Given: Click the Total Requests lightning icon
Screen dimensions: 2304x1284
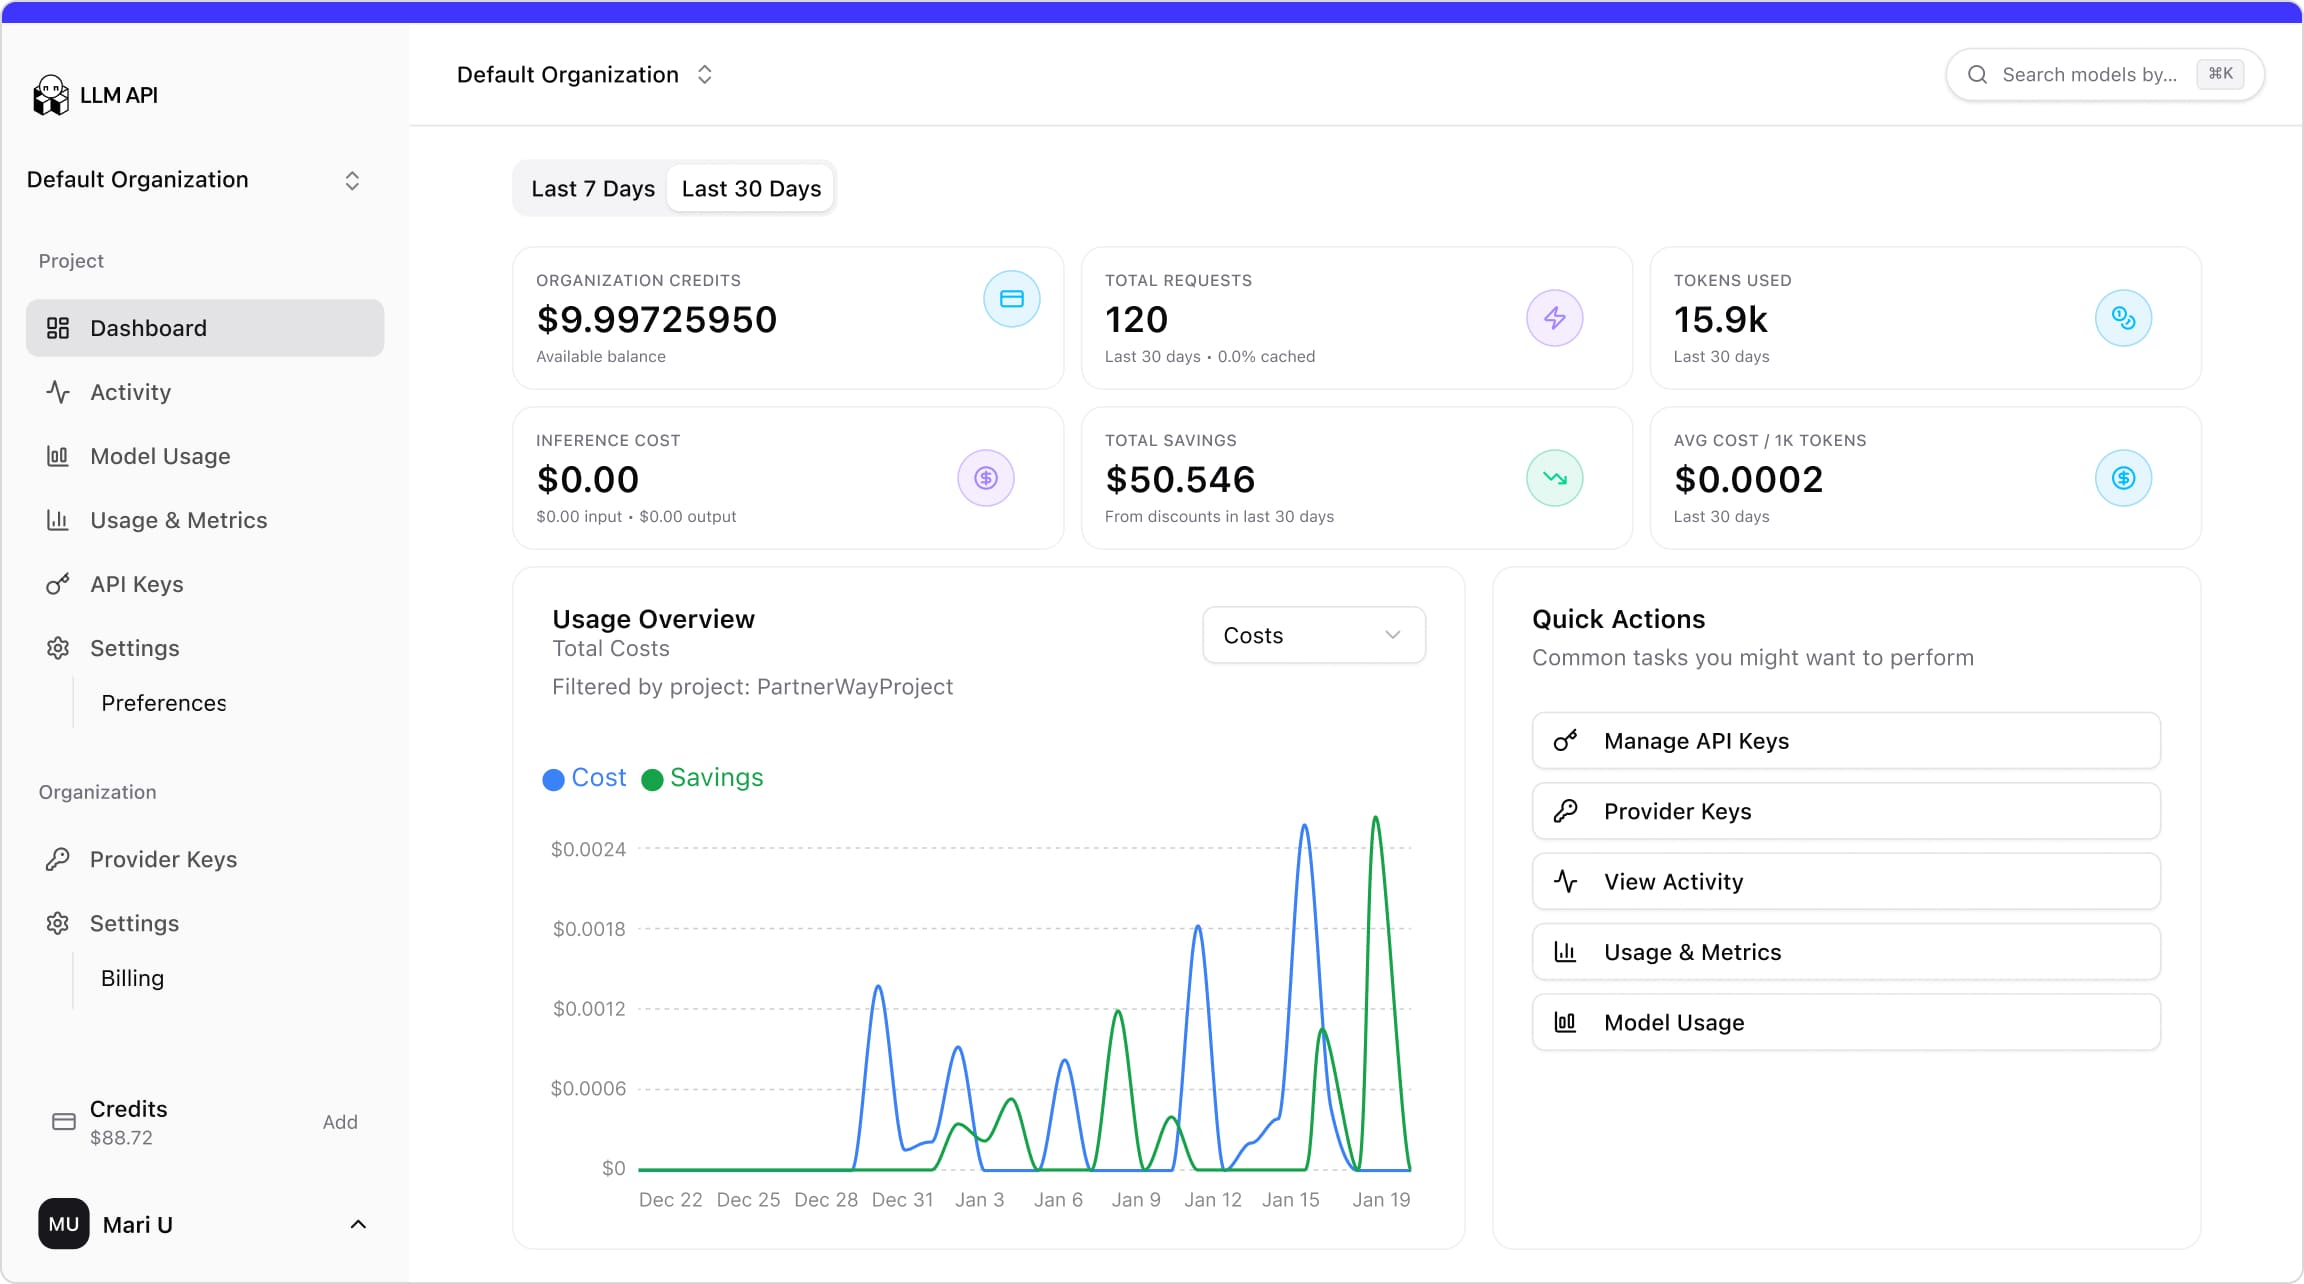Looking at the screenshot, I should click(1554, 318).
